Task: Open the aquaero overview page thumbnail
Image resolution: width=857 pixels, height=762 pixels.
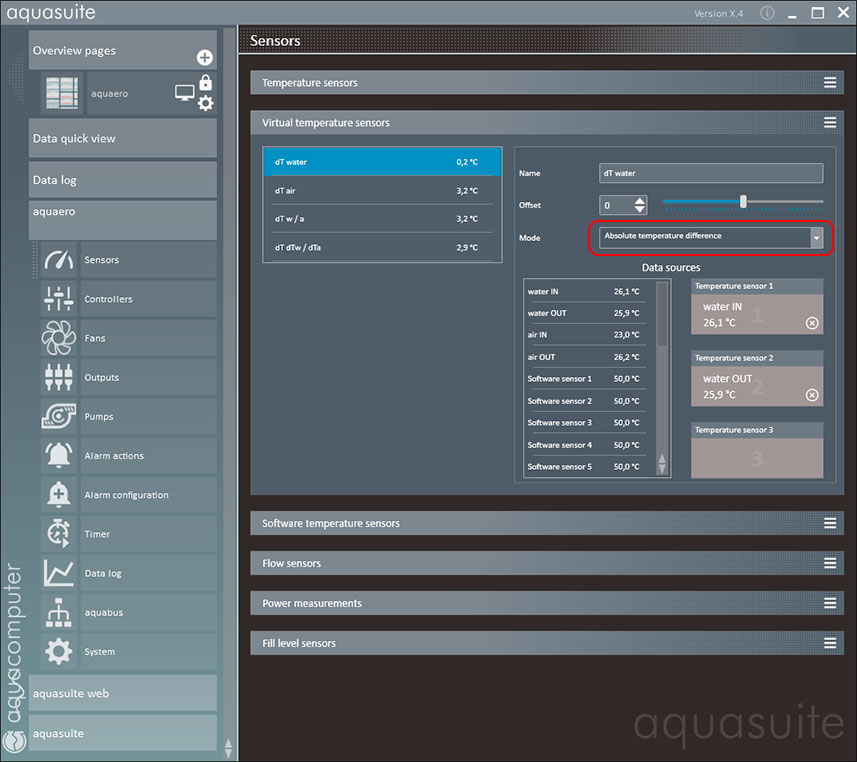Action: point(62,93)
